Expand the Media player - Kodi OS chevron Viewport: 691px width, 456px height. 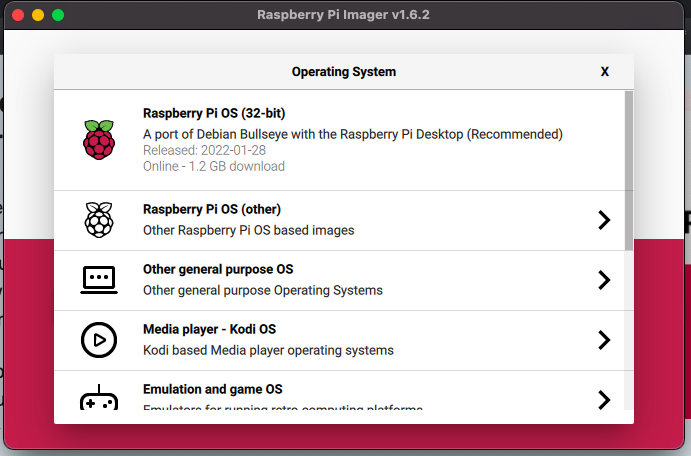[604, 340]
